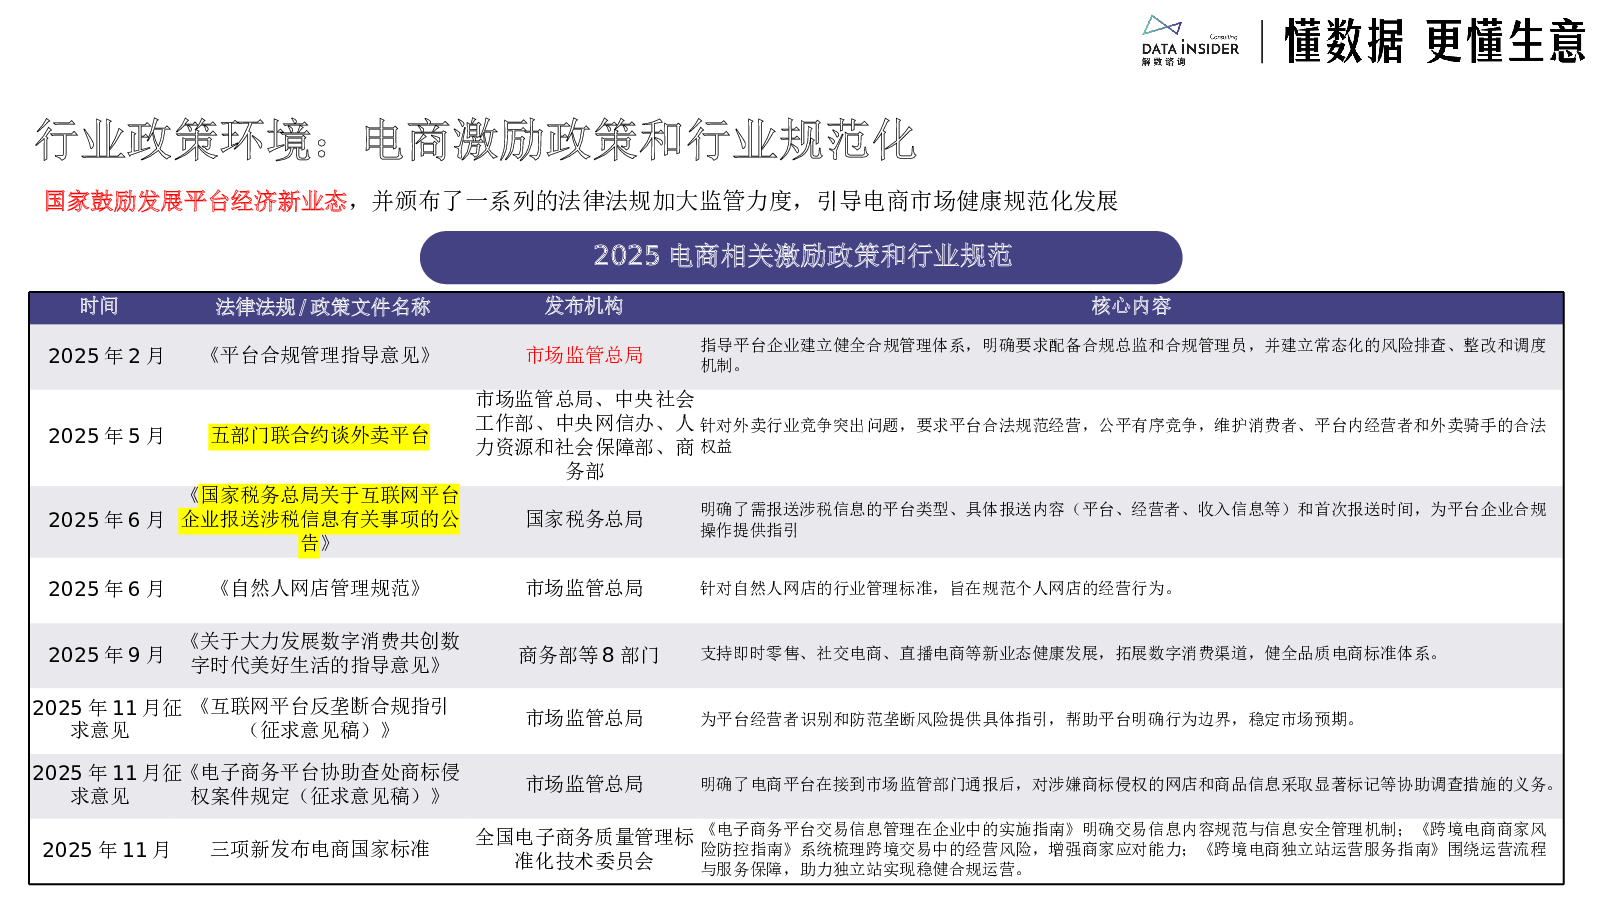This screenshot has width=1600, height=900.
Task: Select the 时间 column header
Action: [99, 307]
